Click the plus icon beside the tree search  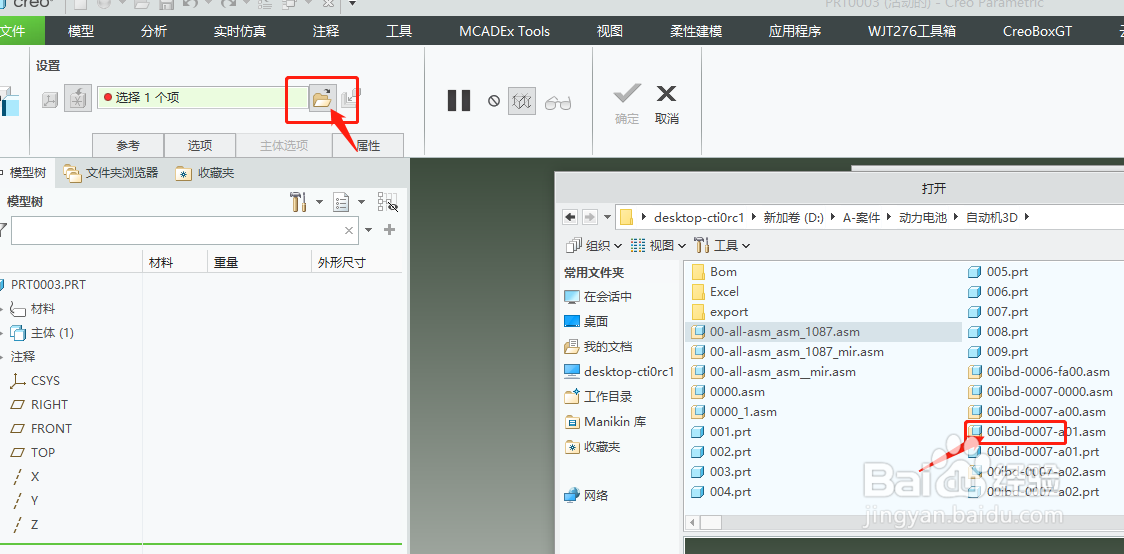pyautogui.click(x=389, y=230)
